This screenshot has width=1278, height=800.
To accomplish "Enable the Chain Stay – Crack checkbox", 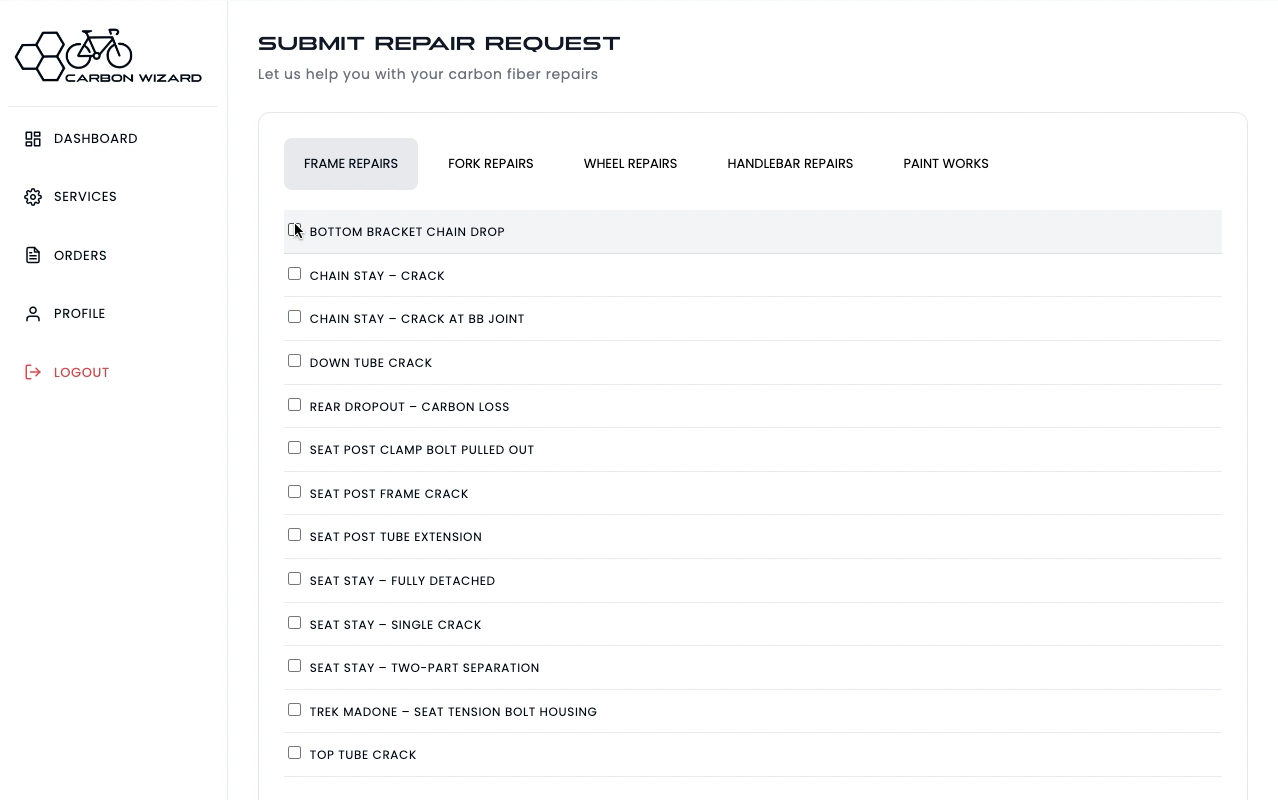I will coord(294,273).
